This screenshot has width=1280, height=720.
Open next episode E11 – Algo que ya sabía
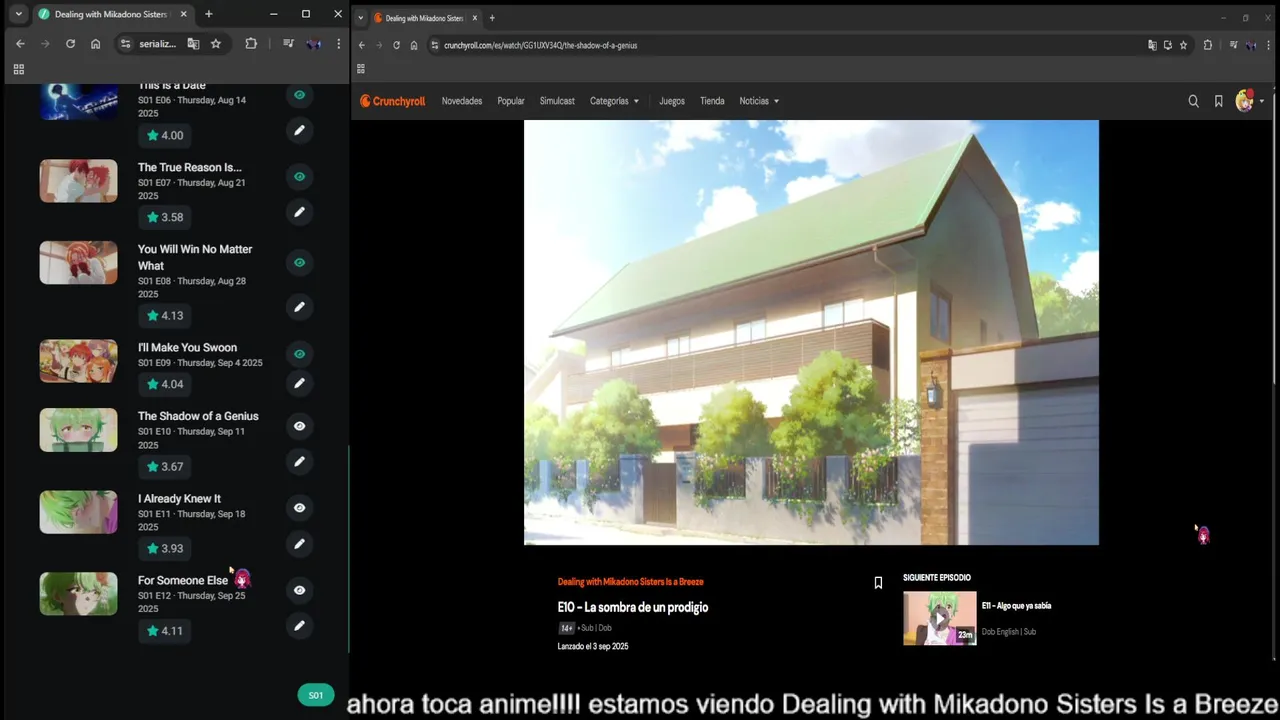click(x=1016, y=606)
